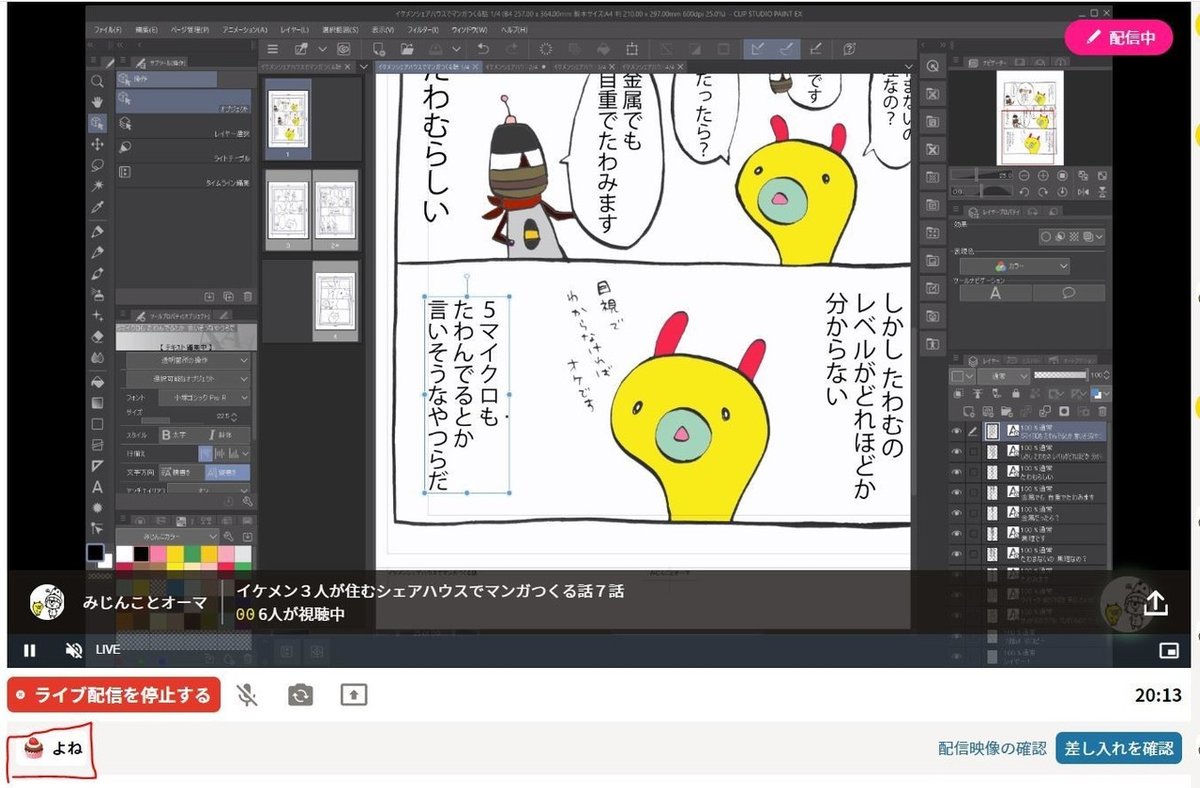Viewport: 1200px width, 788px height.
Task: Click the pink 配信中 button
Action: click(x=1118, y=37)
